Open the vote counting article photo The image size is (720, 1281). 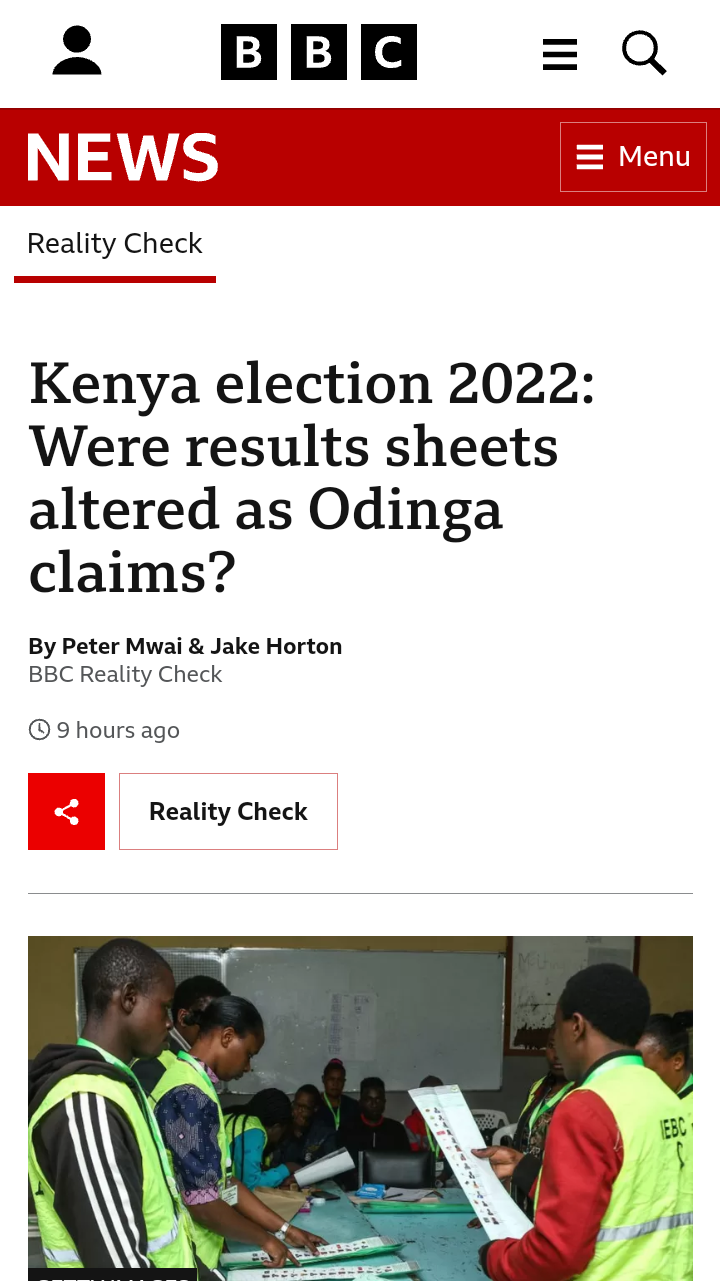(x=360, y=1105)
